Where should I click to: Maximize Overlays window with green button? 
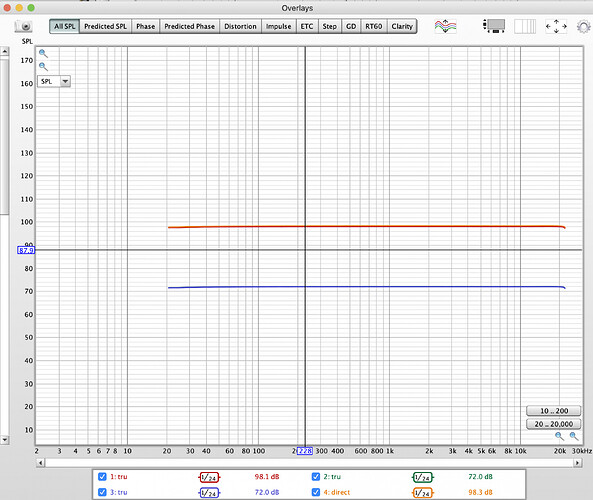click(31, 8)
